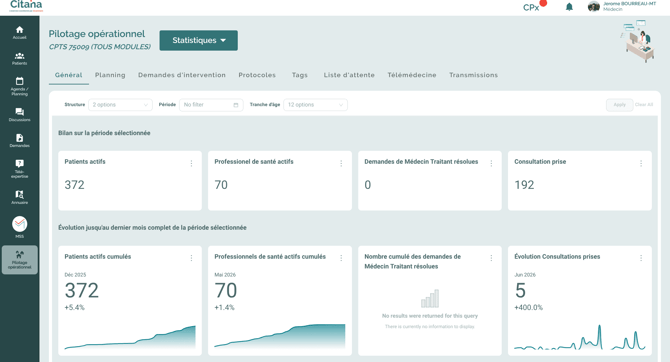Open the Période date filter field

211,105
